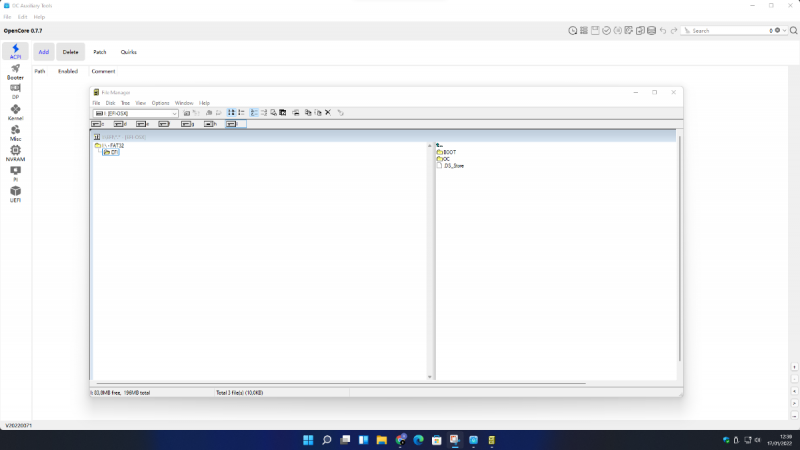This screenshot has width=800, height=450.
Task: Open the UEFI section in sidebar
Action: (15, 194)
